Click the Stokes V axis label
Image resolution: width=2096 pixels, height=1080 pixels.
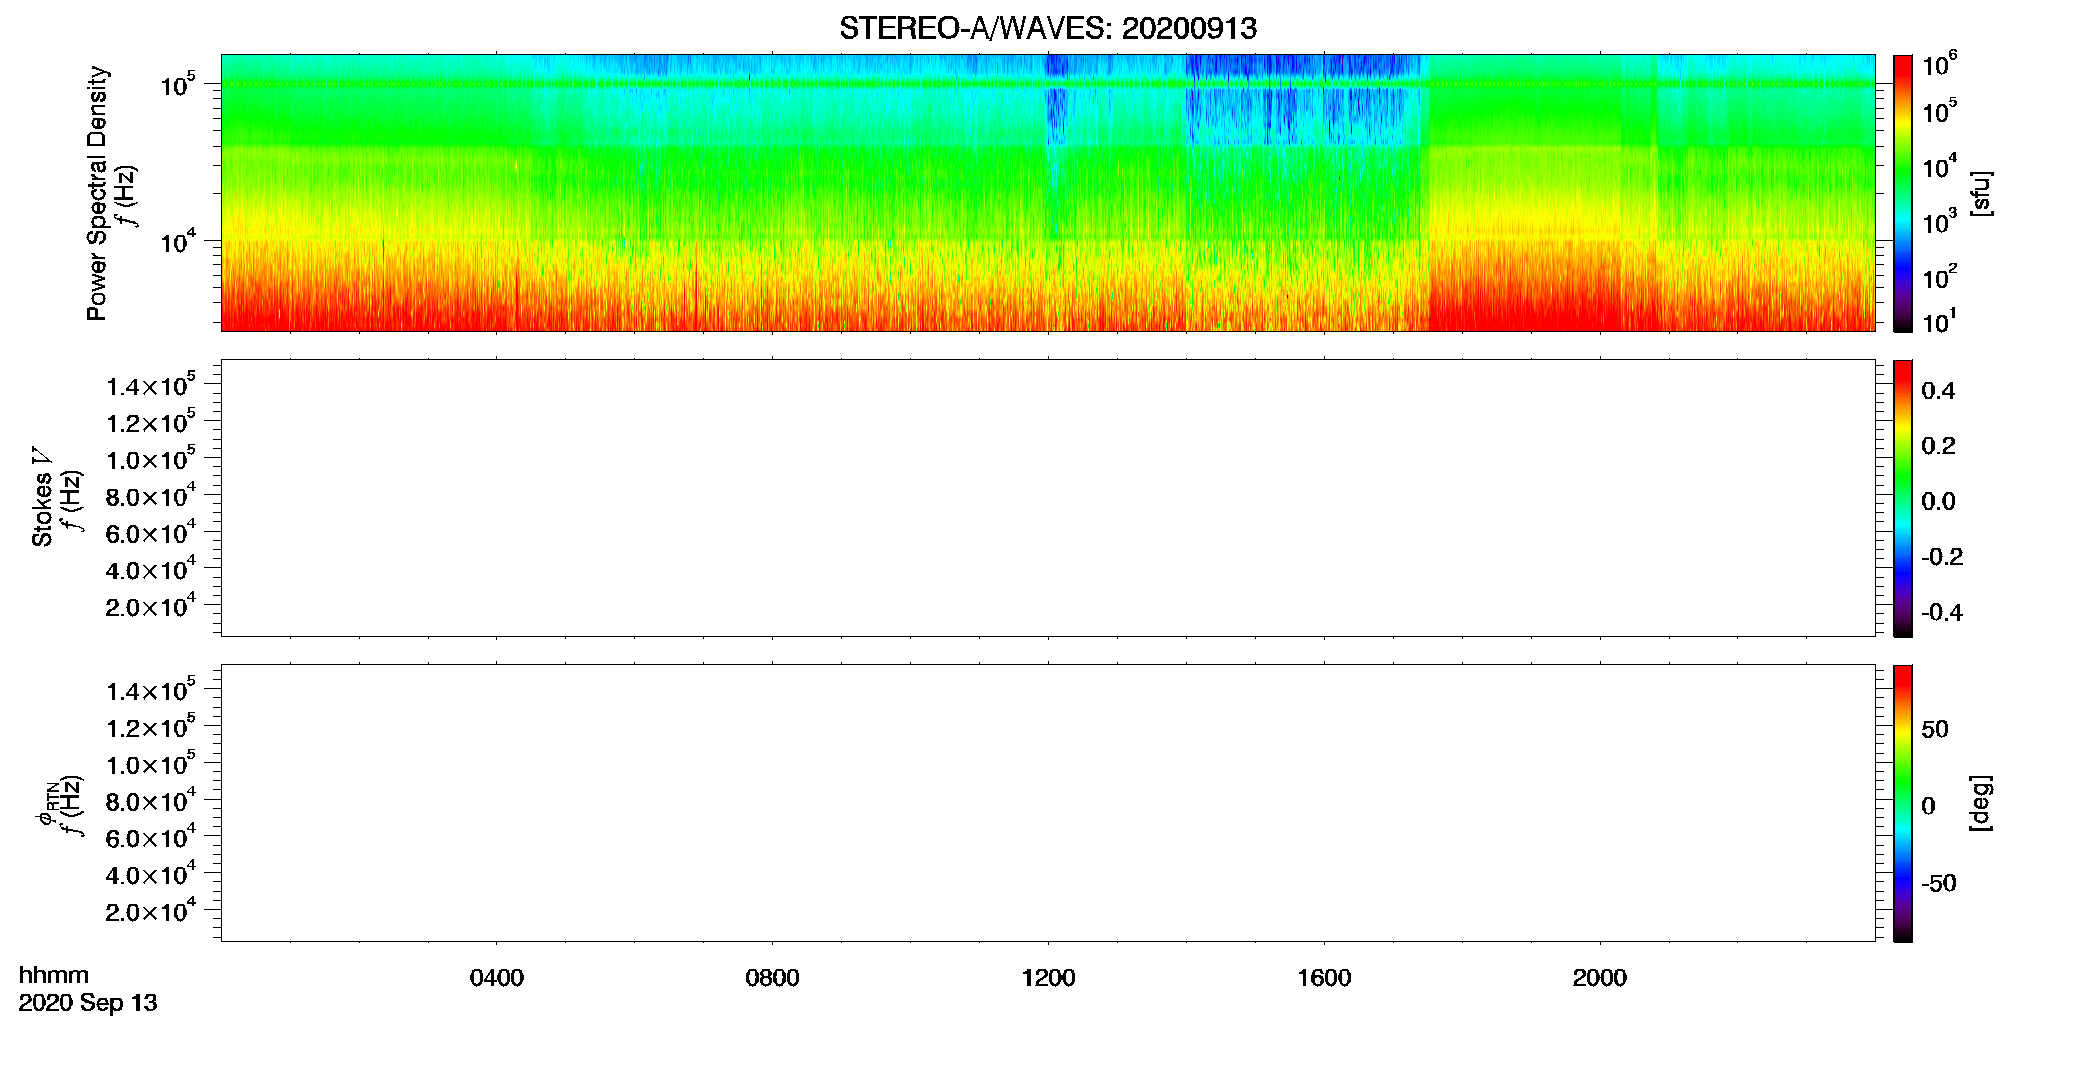(x=42, y=497)
